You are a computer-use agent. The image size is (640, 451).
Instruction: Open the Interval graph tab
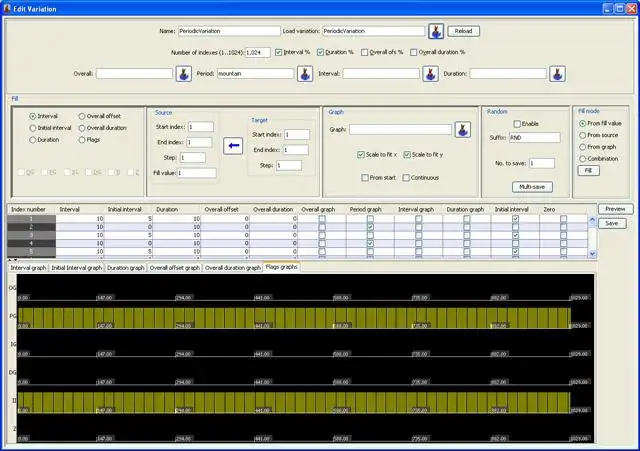[28, 268]
